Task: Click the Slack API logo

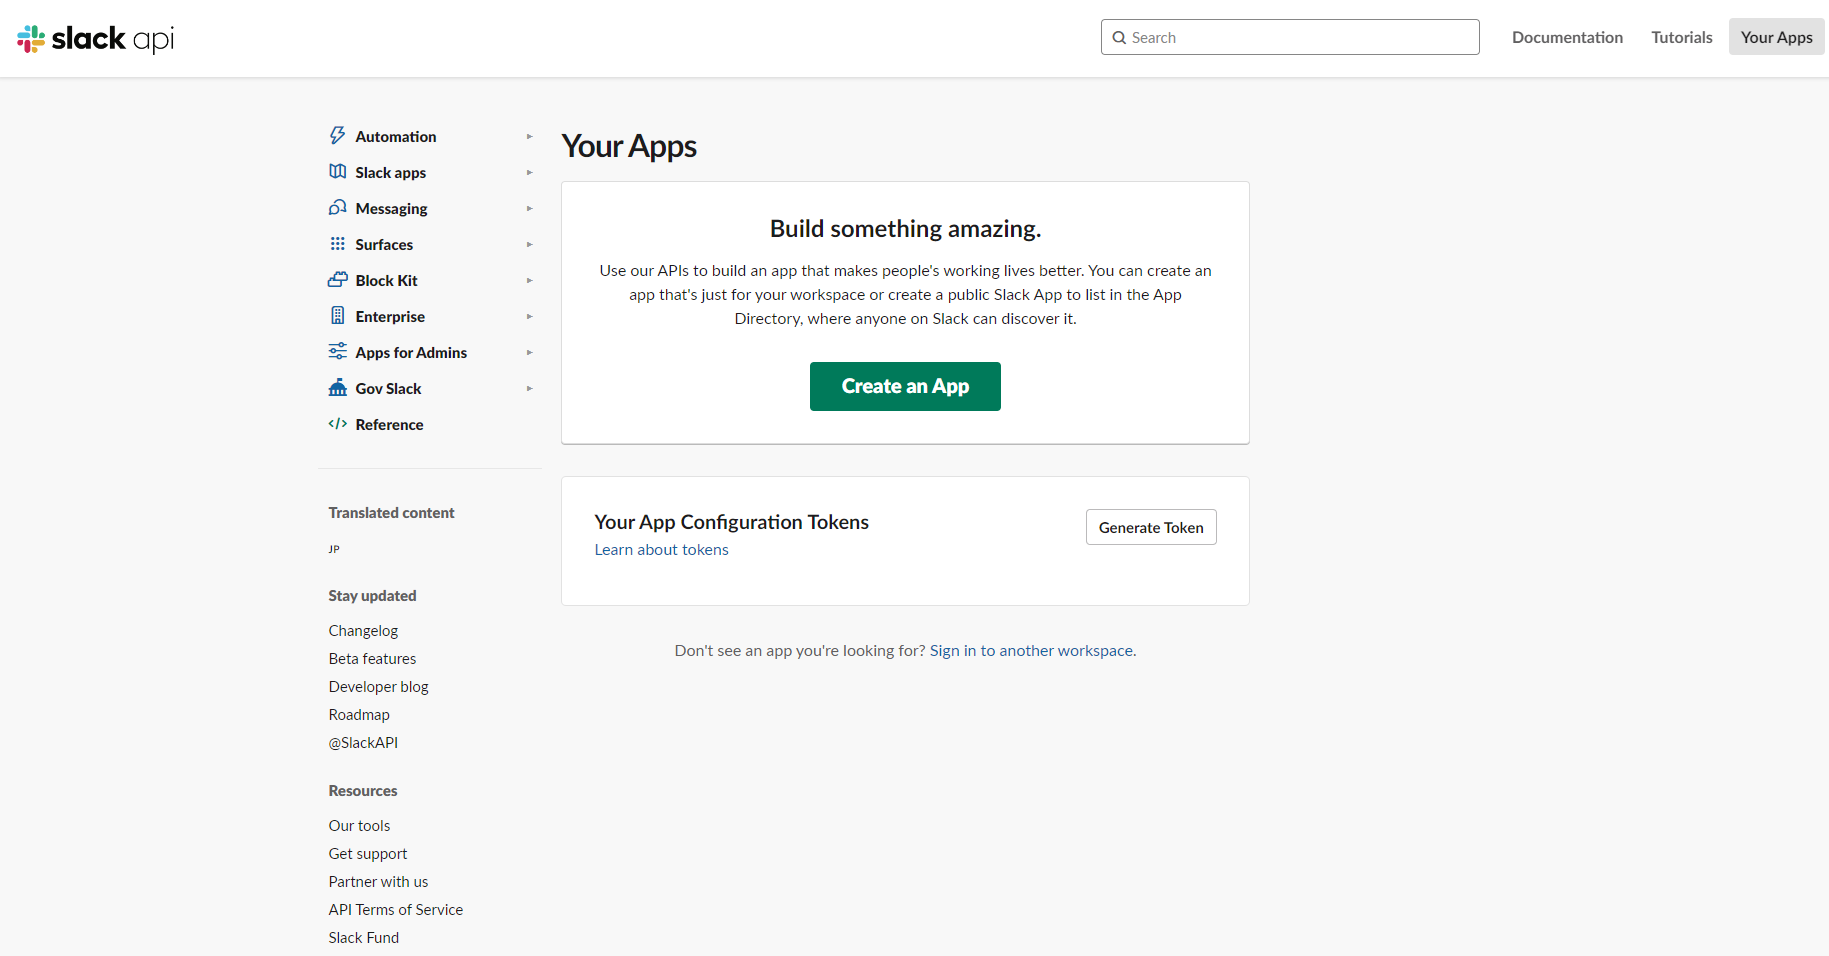Action: [96, 38]
